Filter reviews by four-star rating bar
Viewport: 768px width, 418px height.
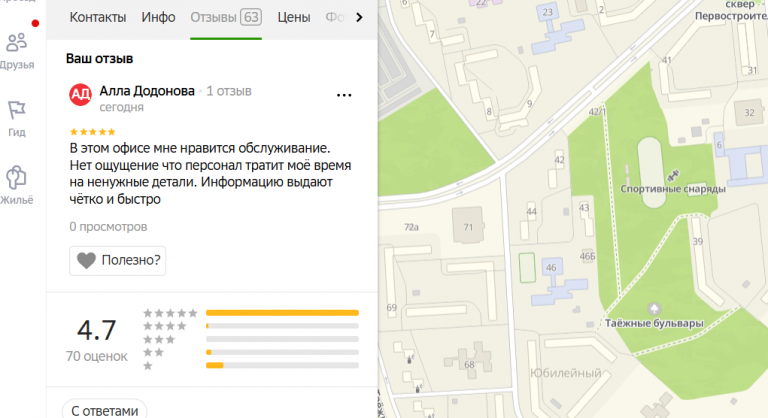click(282, 326)
